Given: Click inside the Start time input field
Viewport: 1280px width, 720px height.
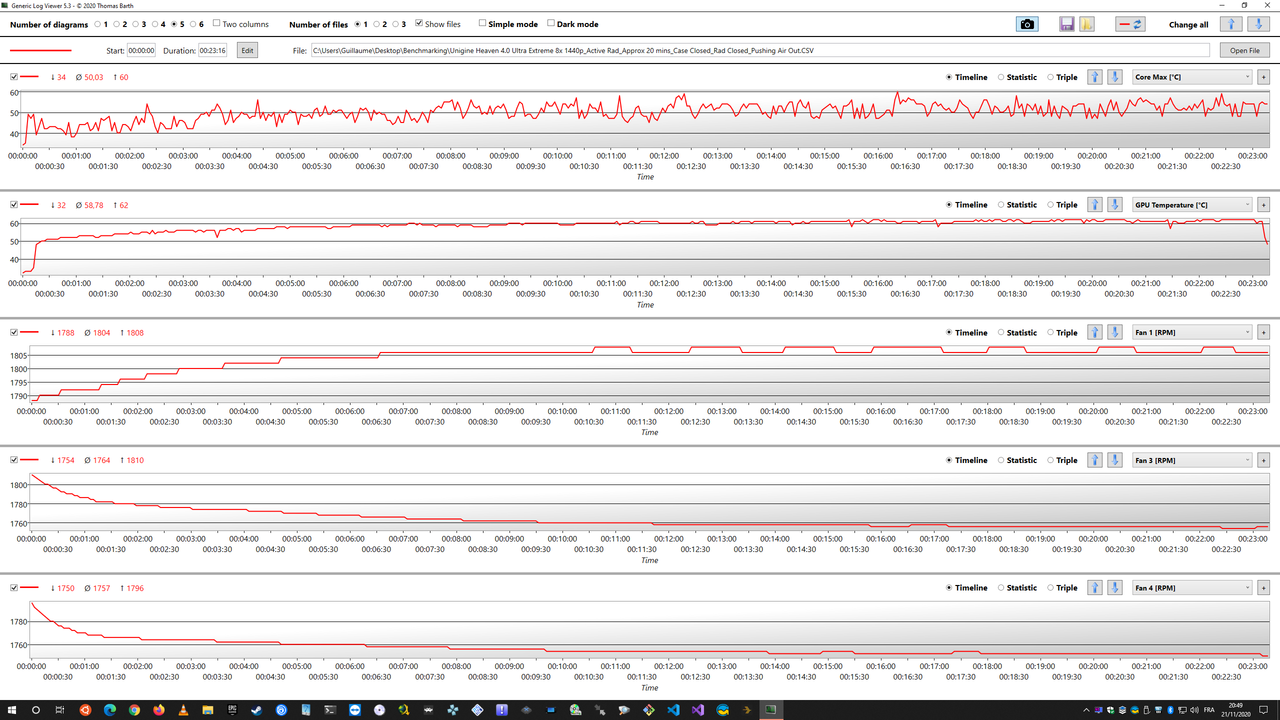Looking at the screenshot, I should (139, 49).
